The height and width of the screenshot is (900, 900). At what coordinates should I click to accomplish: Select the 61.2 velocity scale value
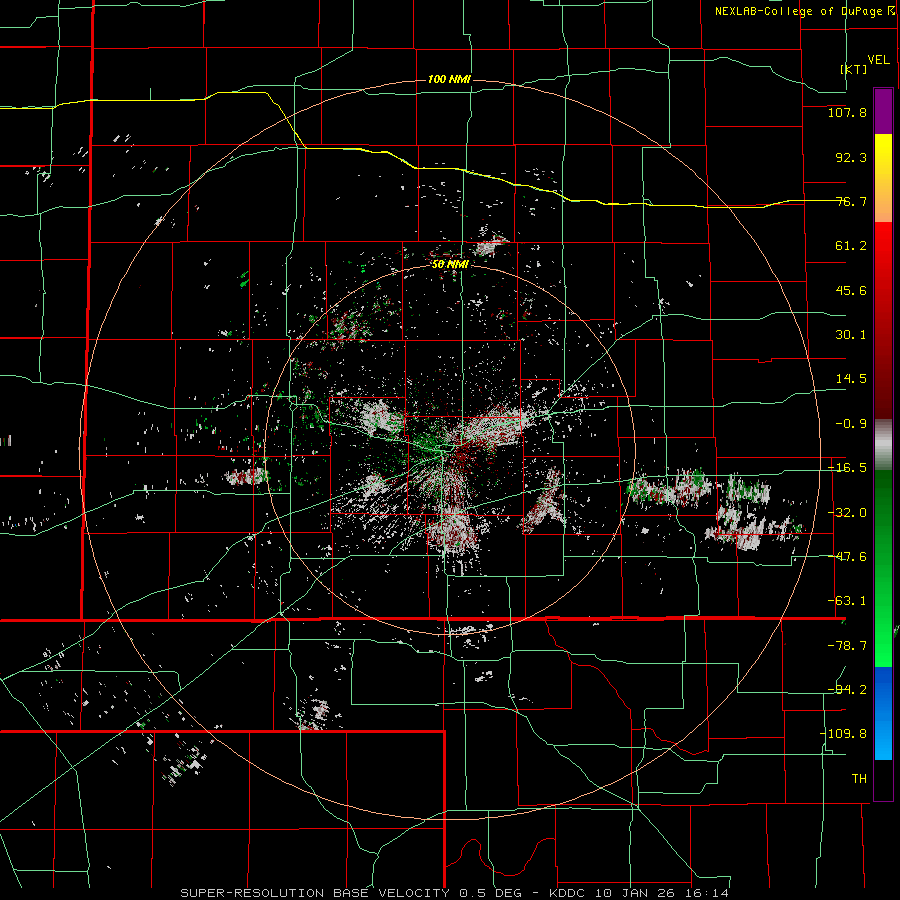(x=851, y=246)
